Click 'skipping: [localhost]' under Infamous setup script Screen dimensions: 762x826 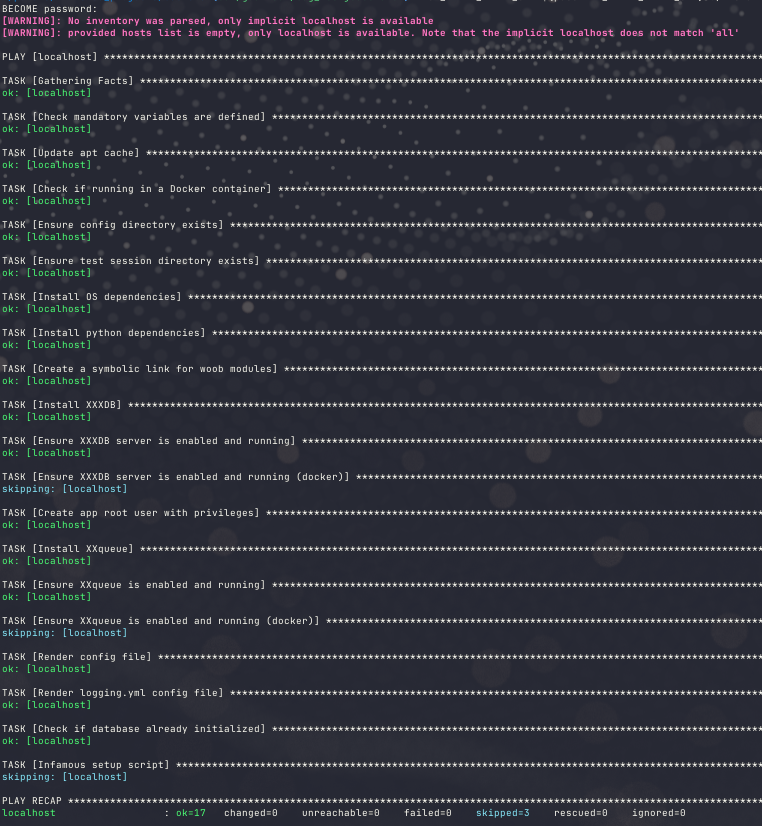point(64,777)
